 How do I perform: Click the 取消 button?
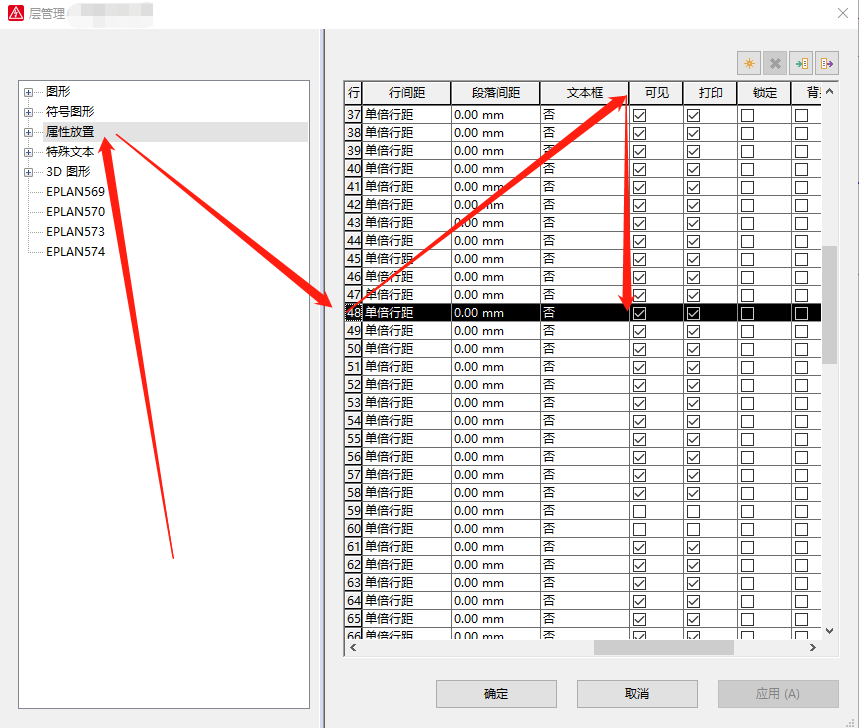637,694
